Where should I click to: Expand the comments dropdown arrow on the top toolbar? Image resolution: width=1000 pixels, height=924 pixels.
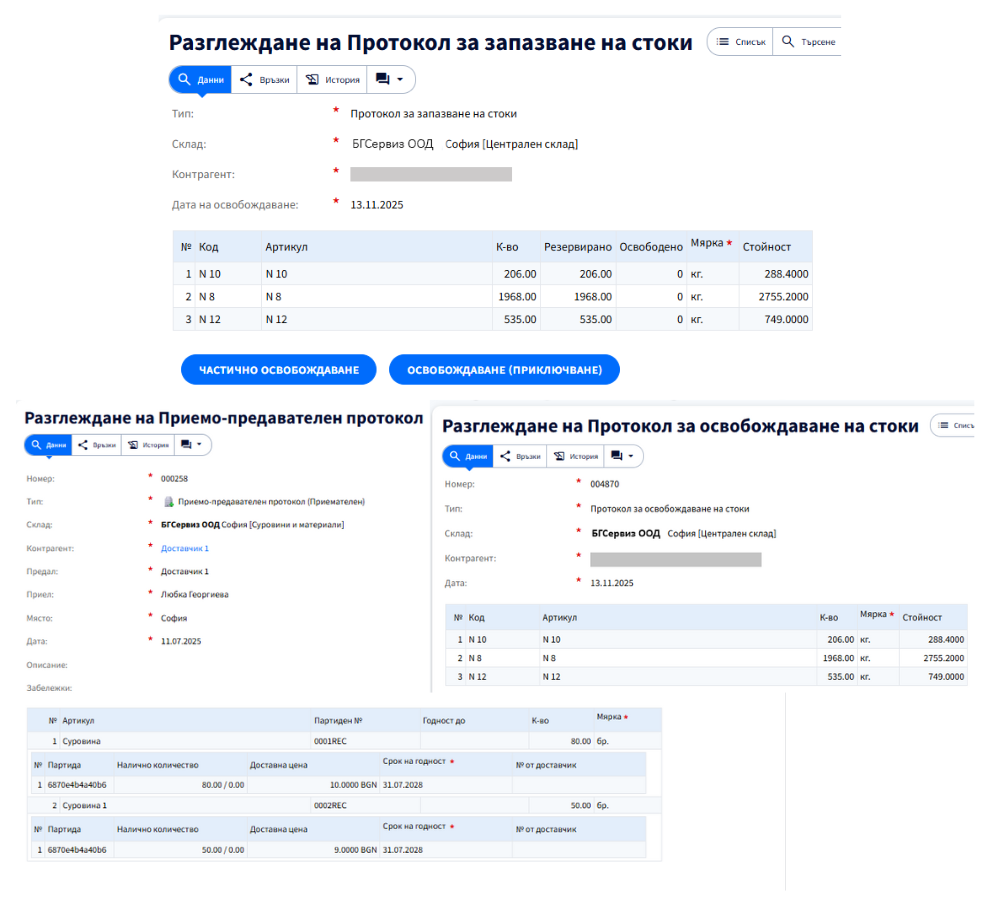(398, 79)
